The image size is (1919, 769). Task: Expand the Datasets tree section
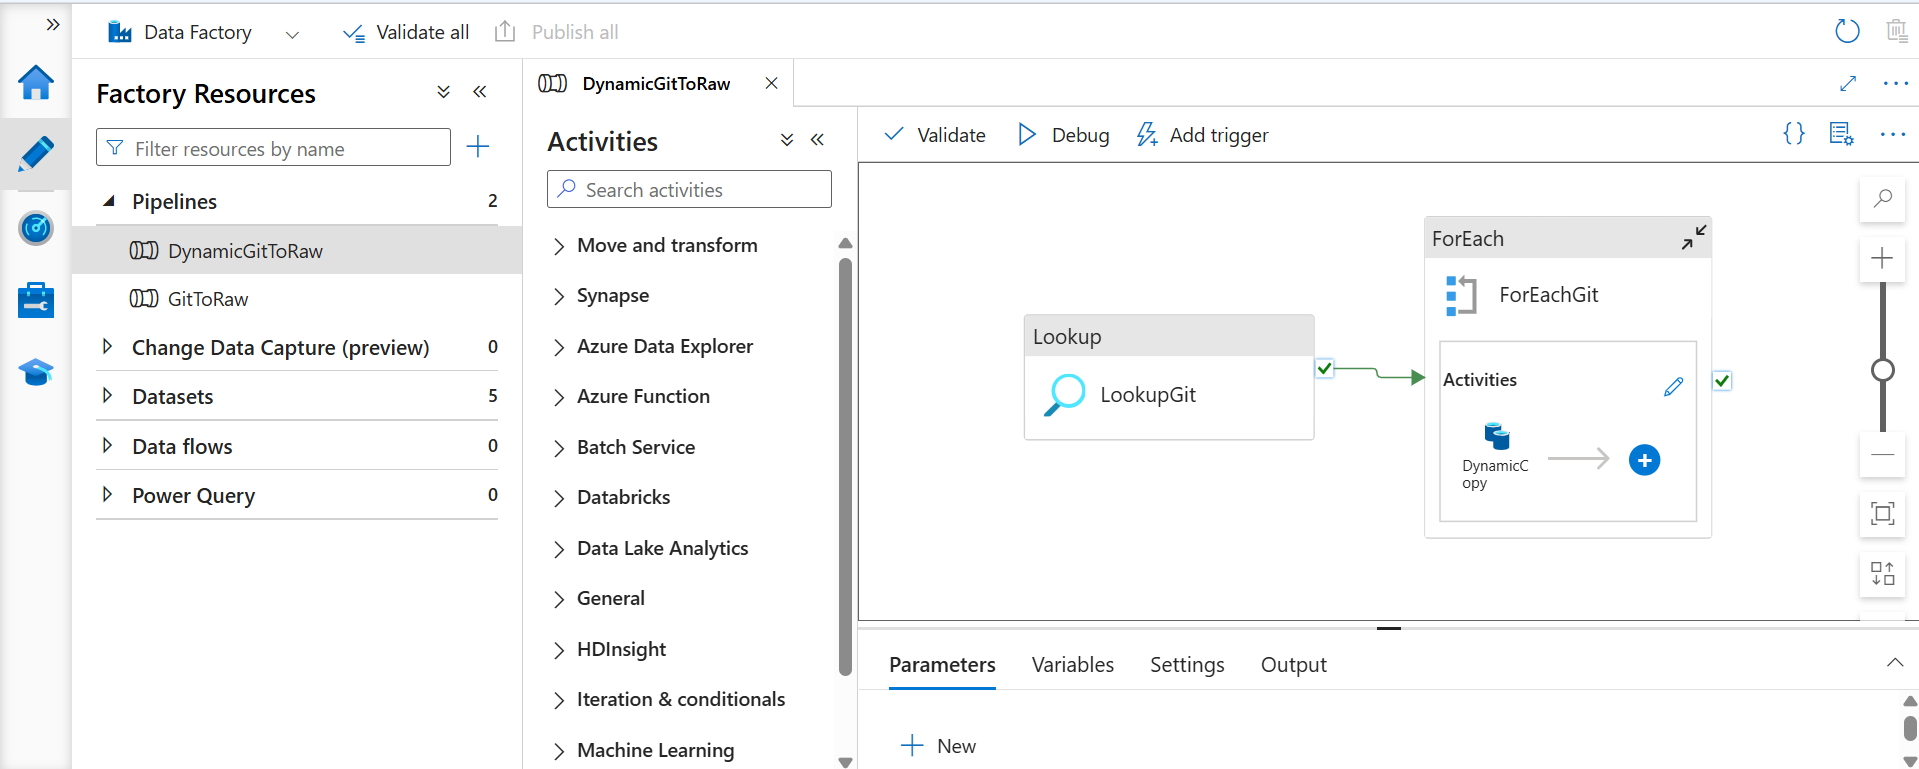(108, 396)
